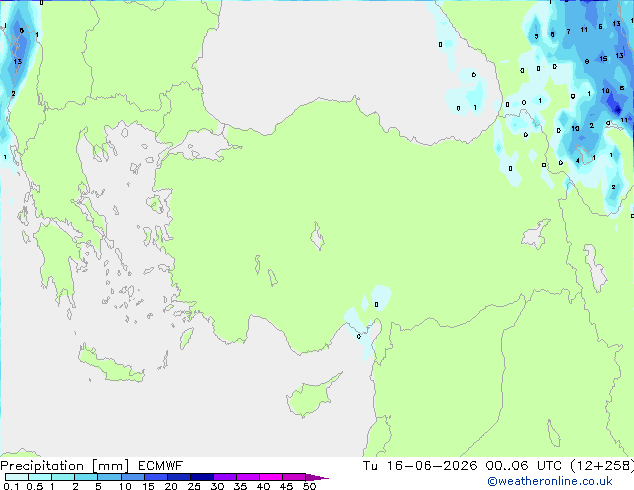Open the weatheronline.co.uk copyright link
The width and height of the screenshot is (634, 490).
[550, 481]
